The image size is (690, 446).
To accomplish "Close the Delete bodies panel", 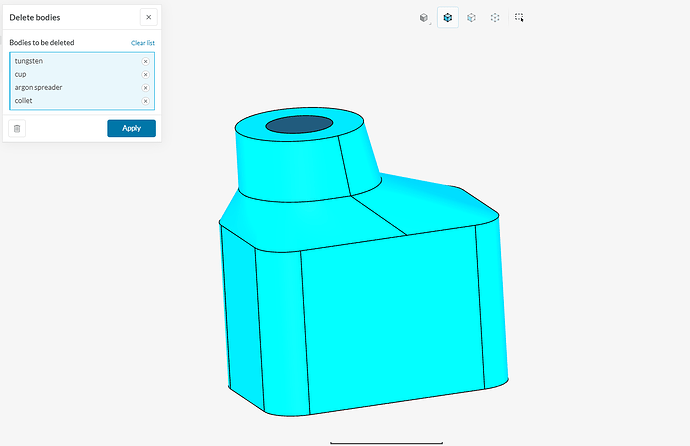I will [148, 17].
